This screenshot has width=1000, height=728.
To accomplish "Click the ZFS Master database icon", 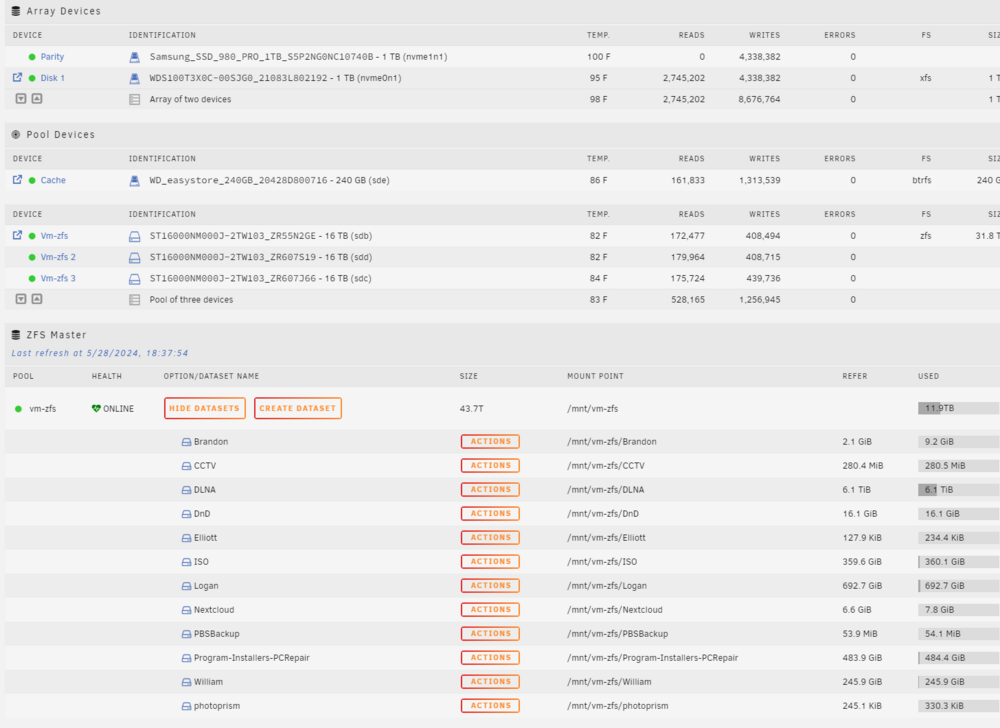I will pos(16,335).
